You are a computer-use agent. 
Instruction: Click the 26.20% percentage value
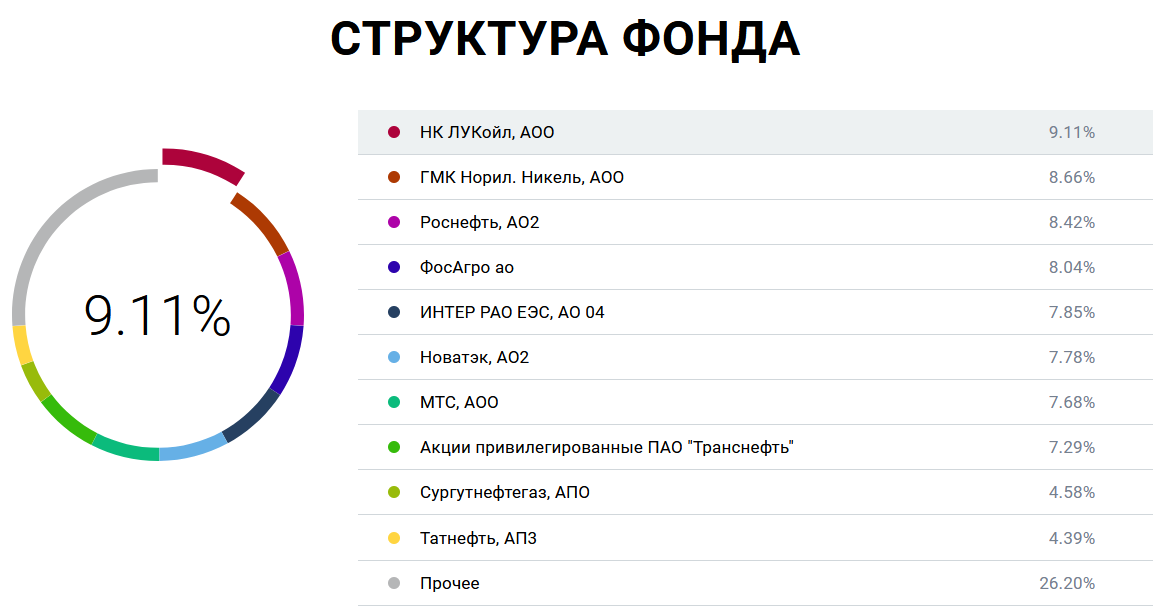coord(1067,583)
